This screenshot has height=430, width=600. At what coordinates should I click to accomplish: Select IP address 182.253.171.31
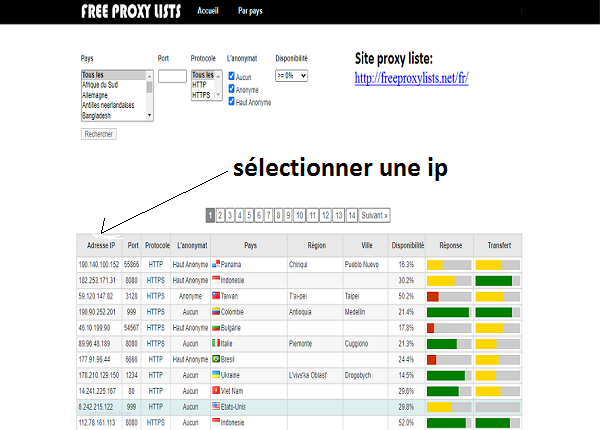click(97, 280)
